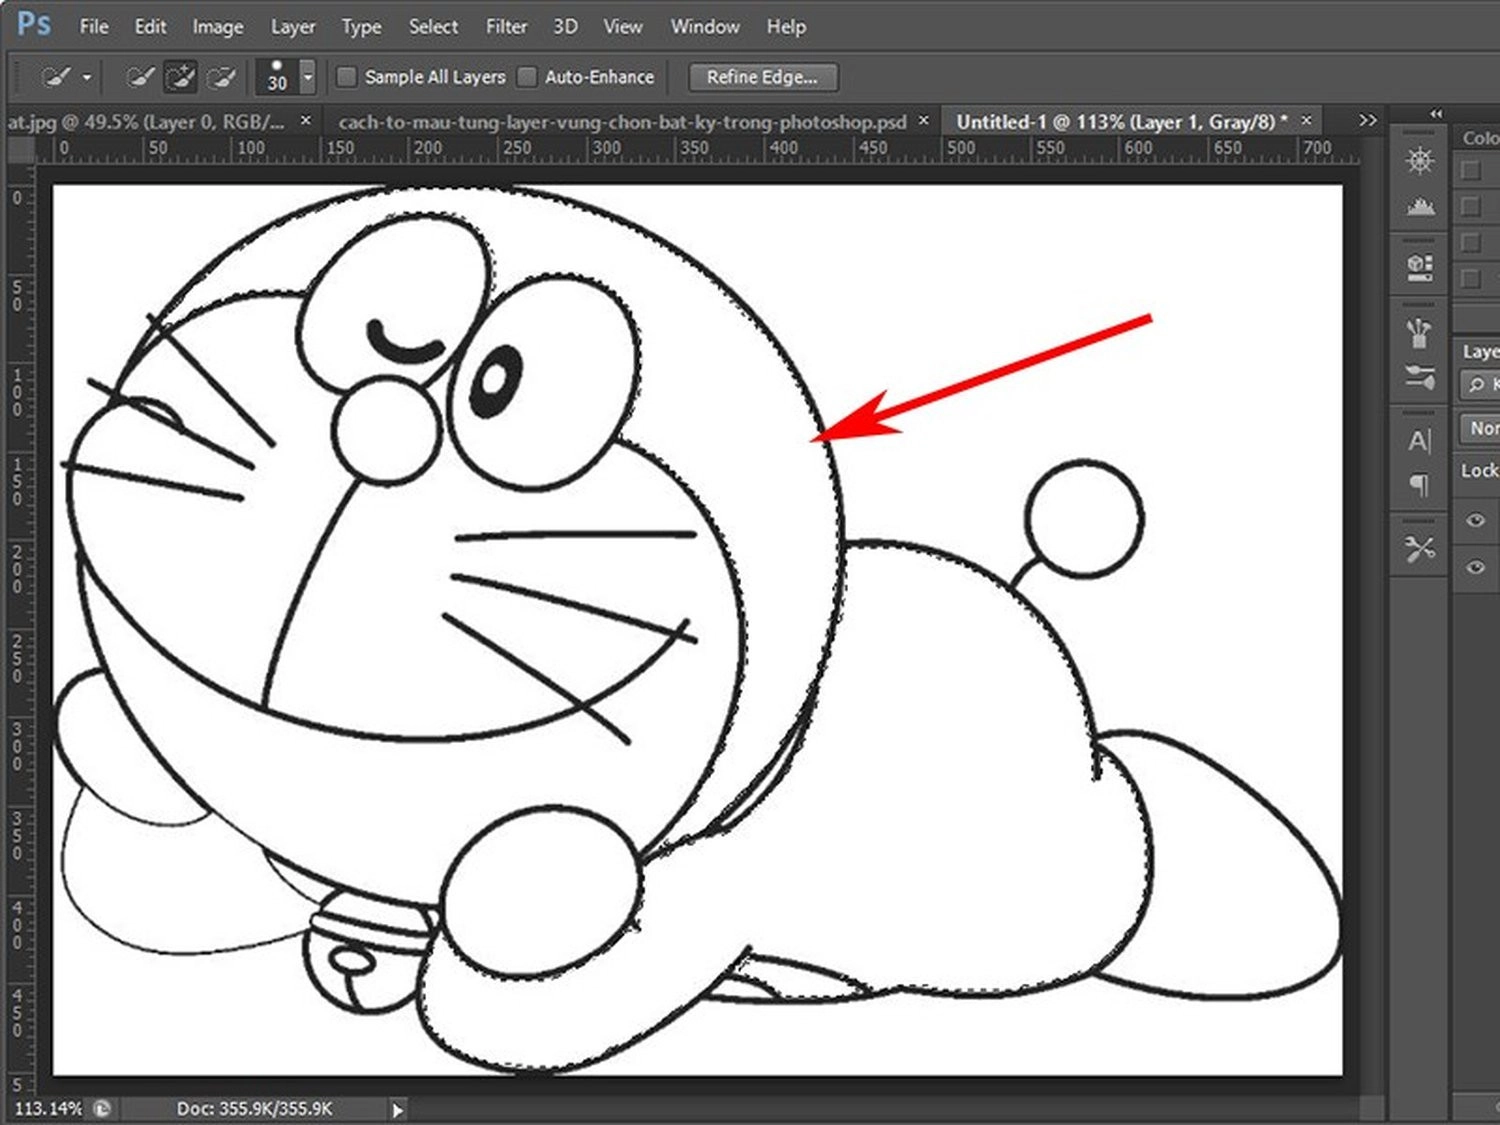Screen dimensions: 1500x1125
Task: Open the Quick Selection tool preset picker
Action: click(57, 77)
